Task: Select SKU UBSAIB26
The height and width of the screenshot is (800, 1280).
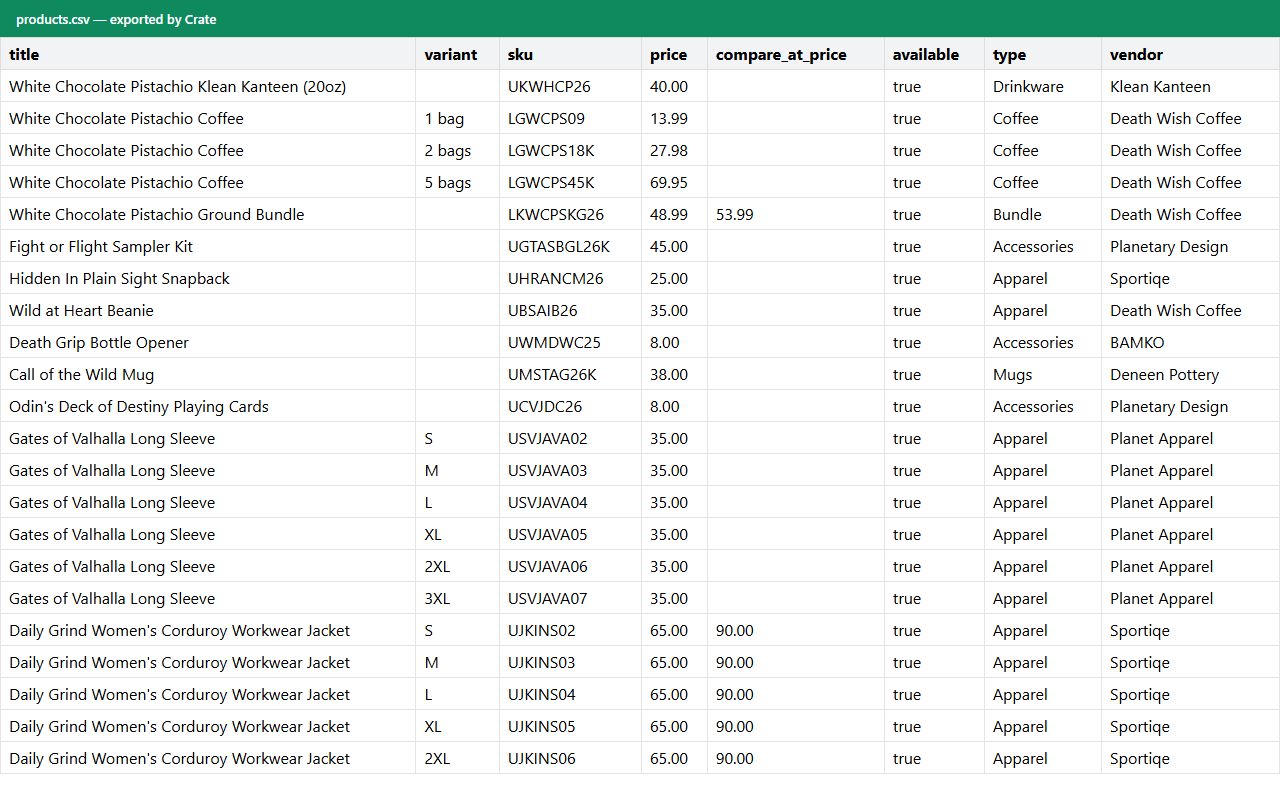Action: coord(570,310)
